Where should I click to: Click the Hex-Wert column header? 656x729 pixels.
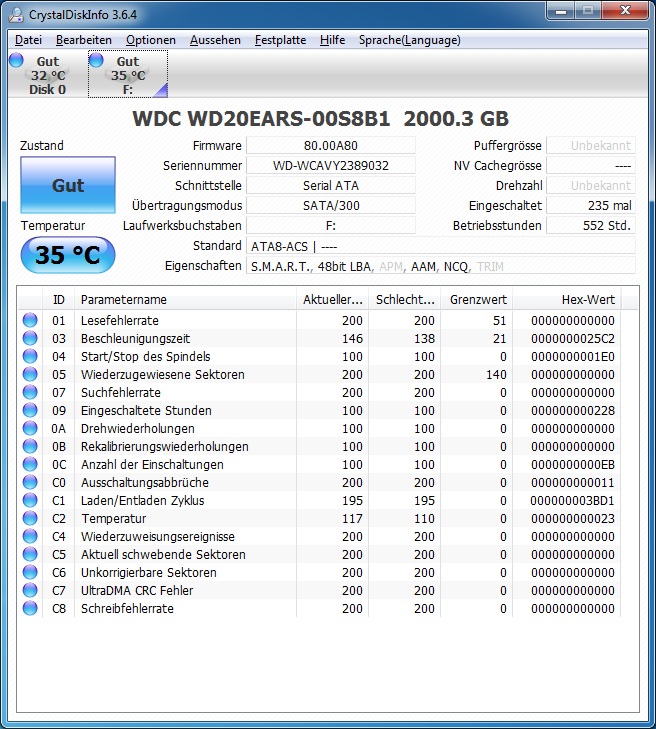567,299
